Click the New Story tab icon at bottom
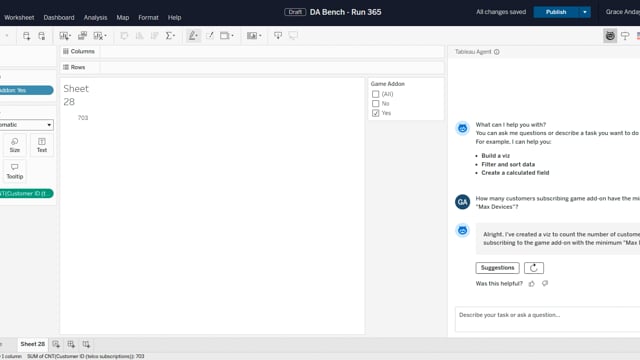Viewport: 640px width, 360px height. 86,344
